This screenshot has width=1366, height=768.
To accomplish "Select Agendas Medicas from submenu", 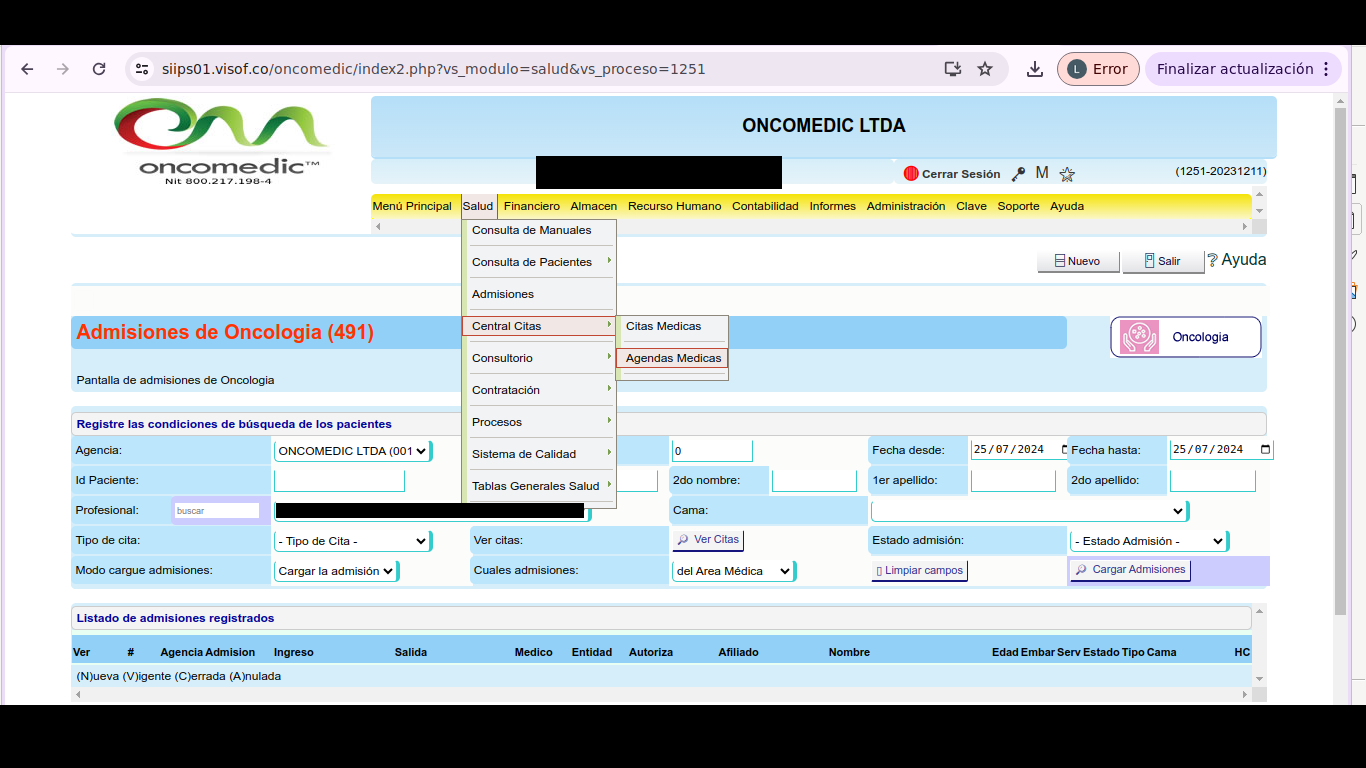I will coord(673,358).
